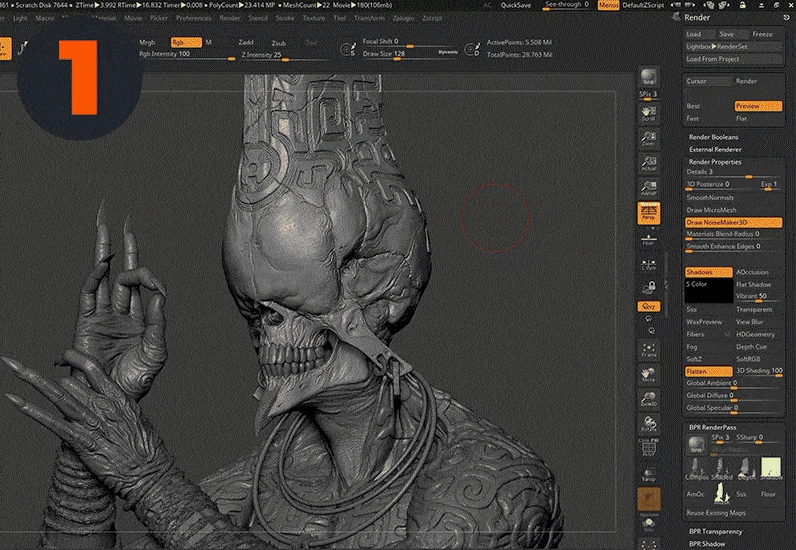The width and height of the screenshot is (796, 550).
Task: Click the brown Ghost material icon
Action: [x=649, y=499]
